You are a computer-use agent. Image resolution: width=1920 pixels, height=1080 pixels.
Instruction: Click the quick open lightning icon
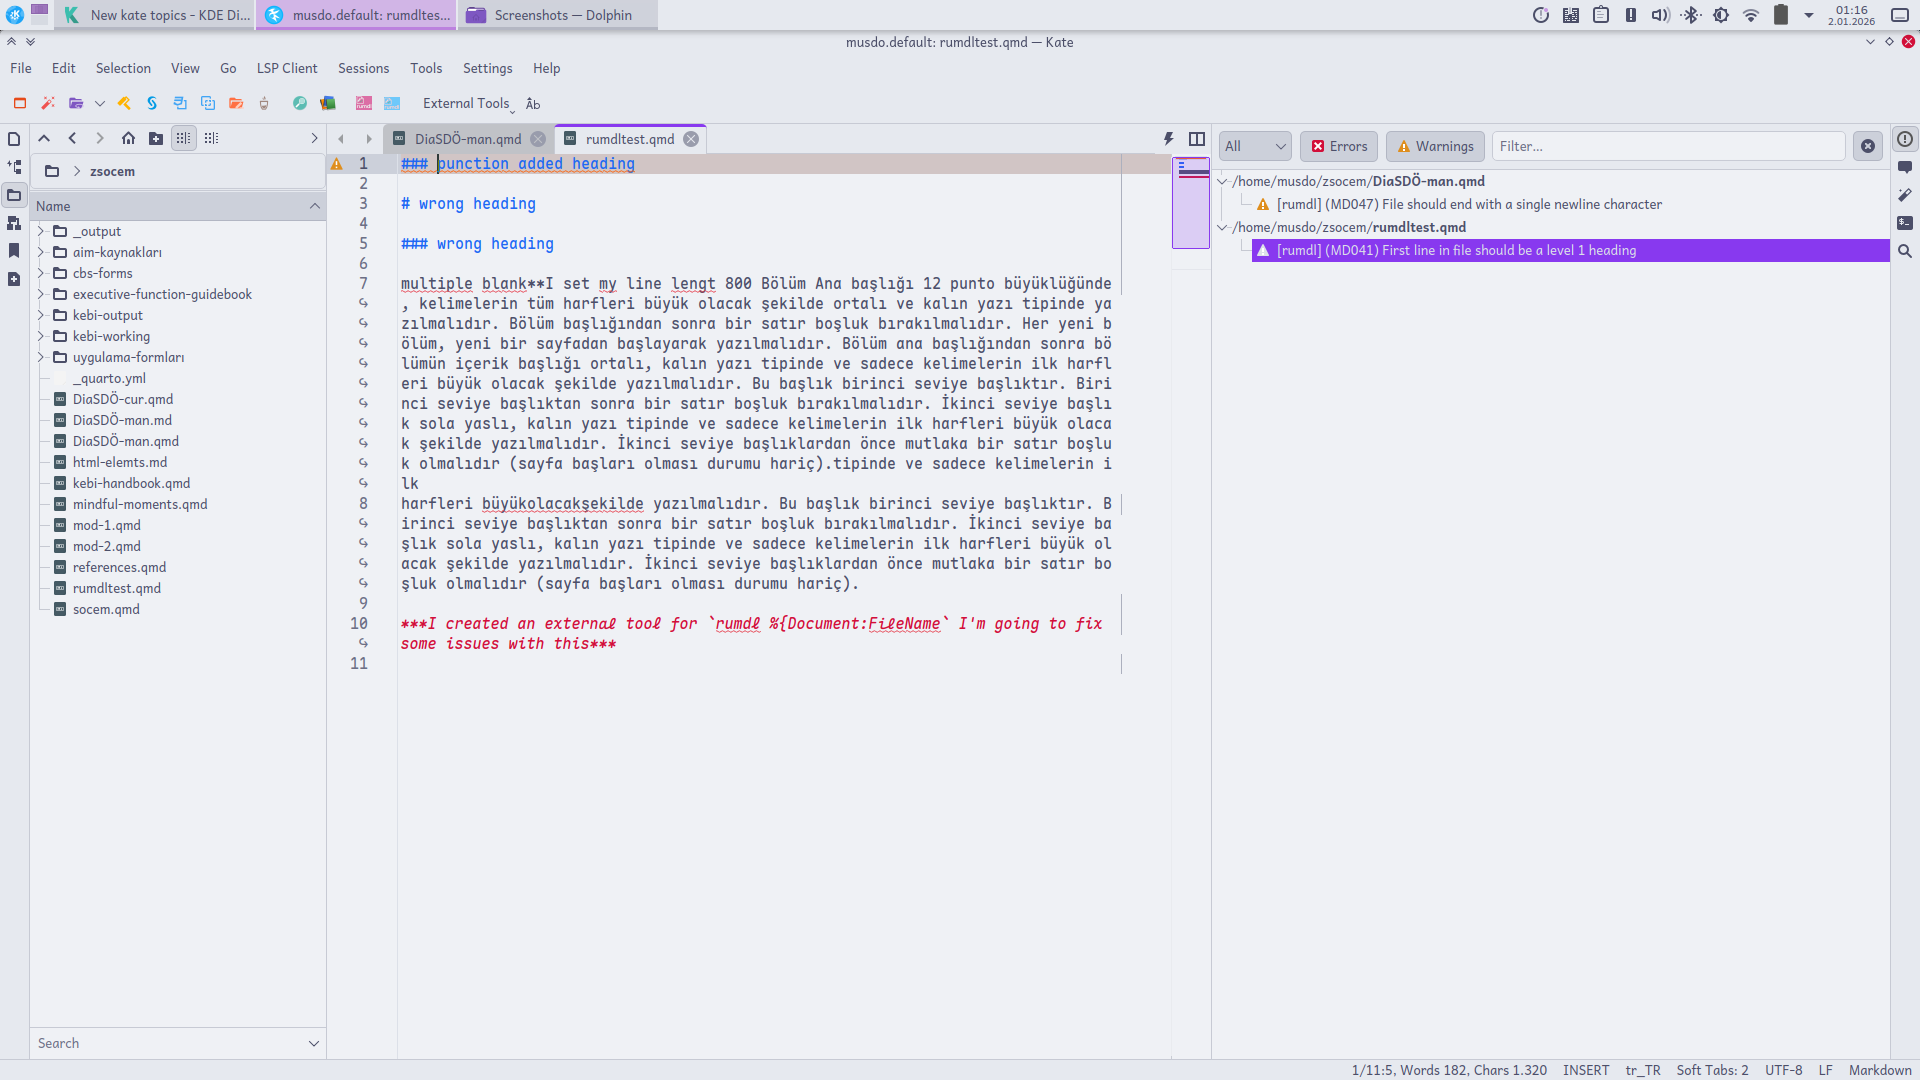click(1168, 139)
